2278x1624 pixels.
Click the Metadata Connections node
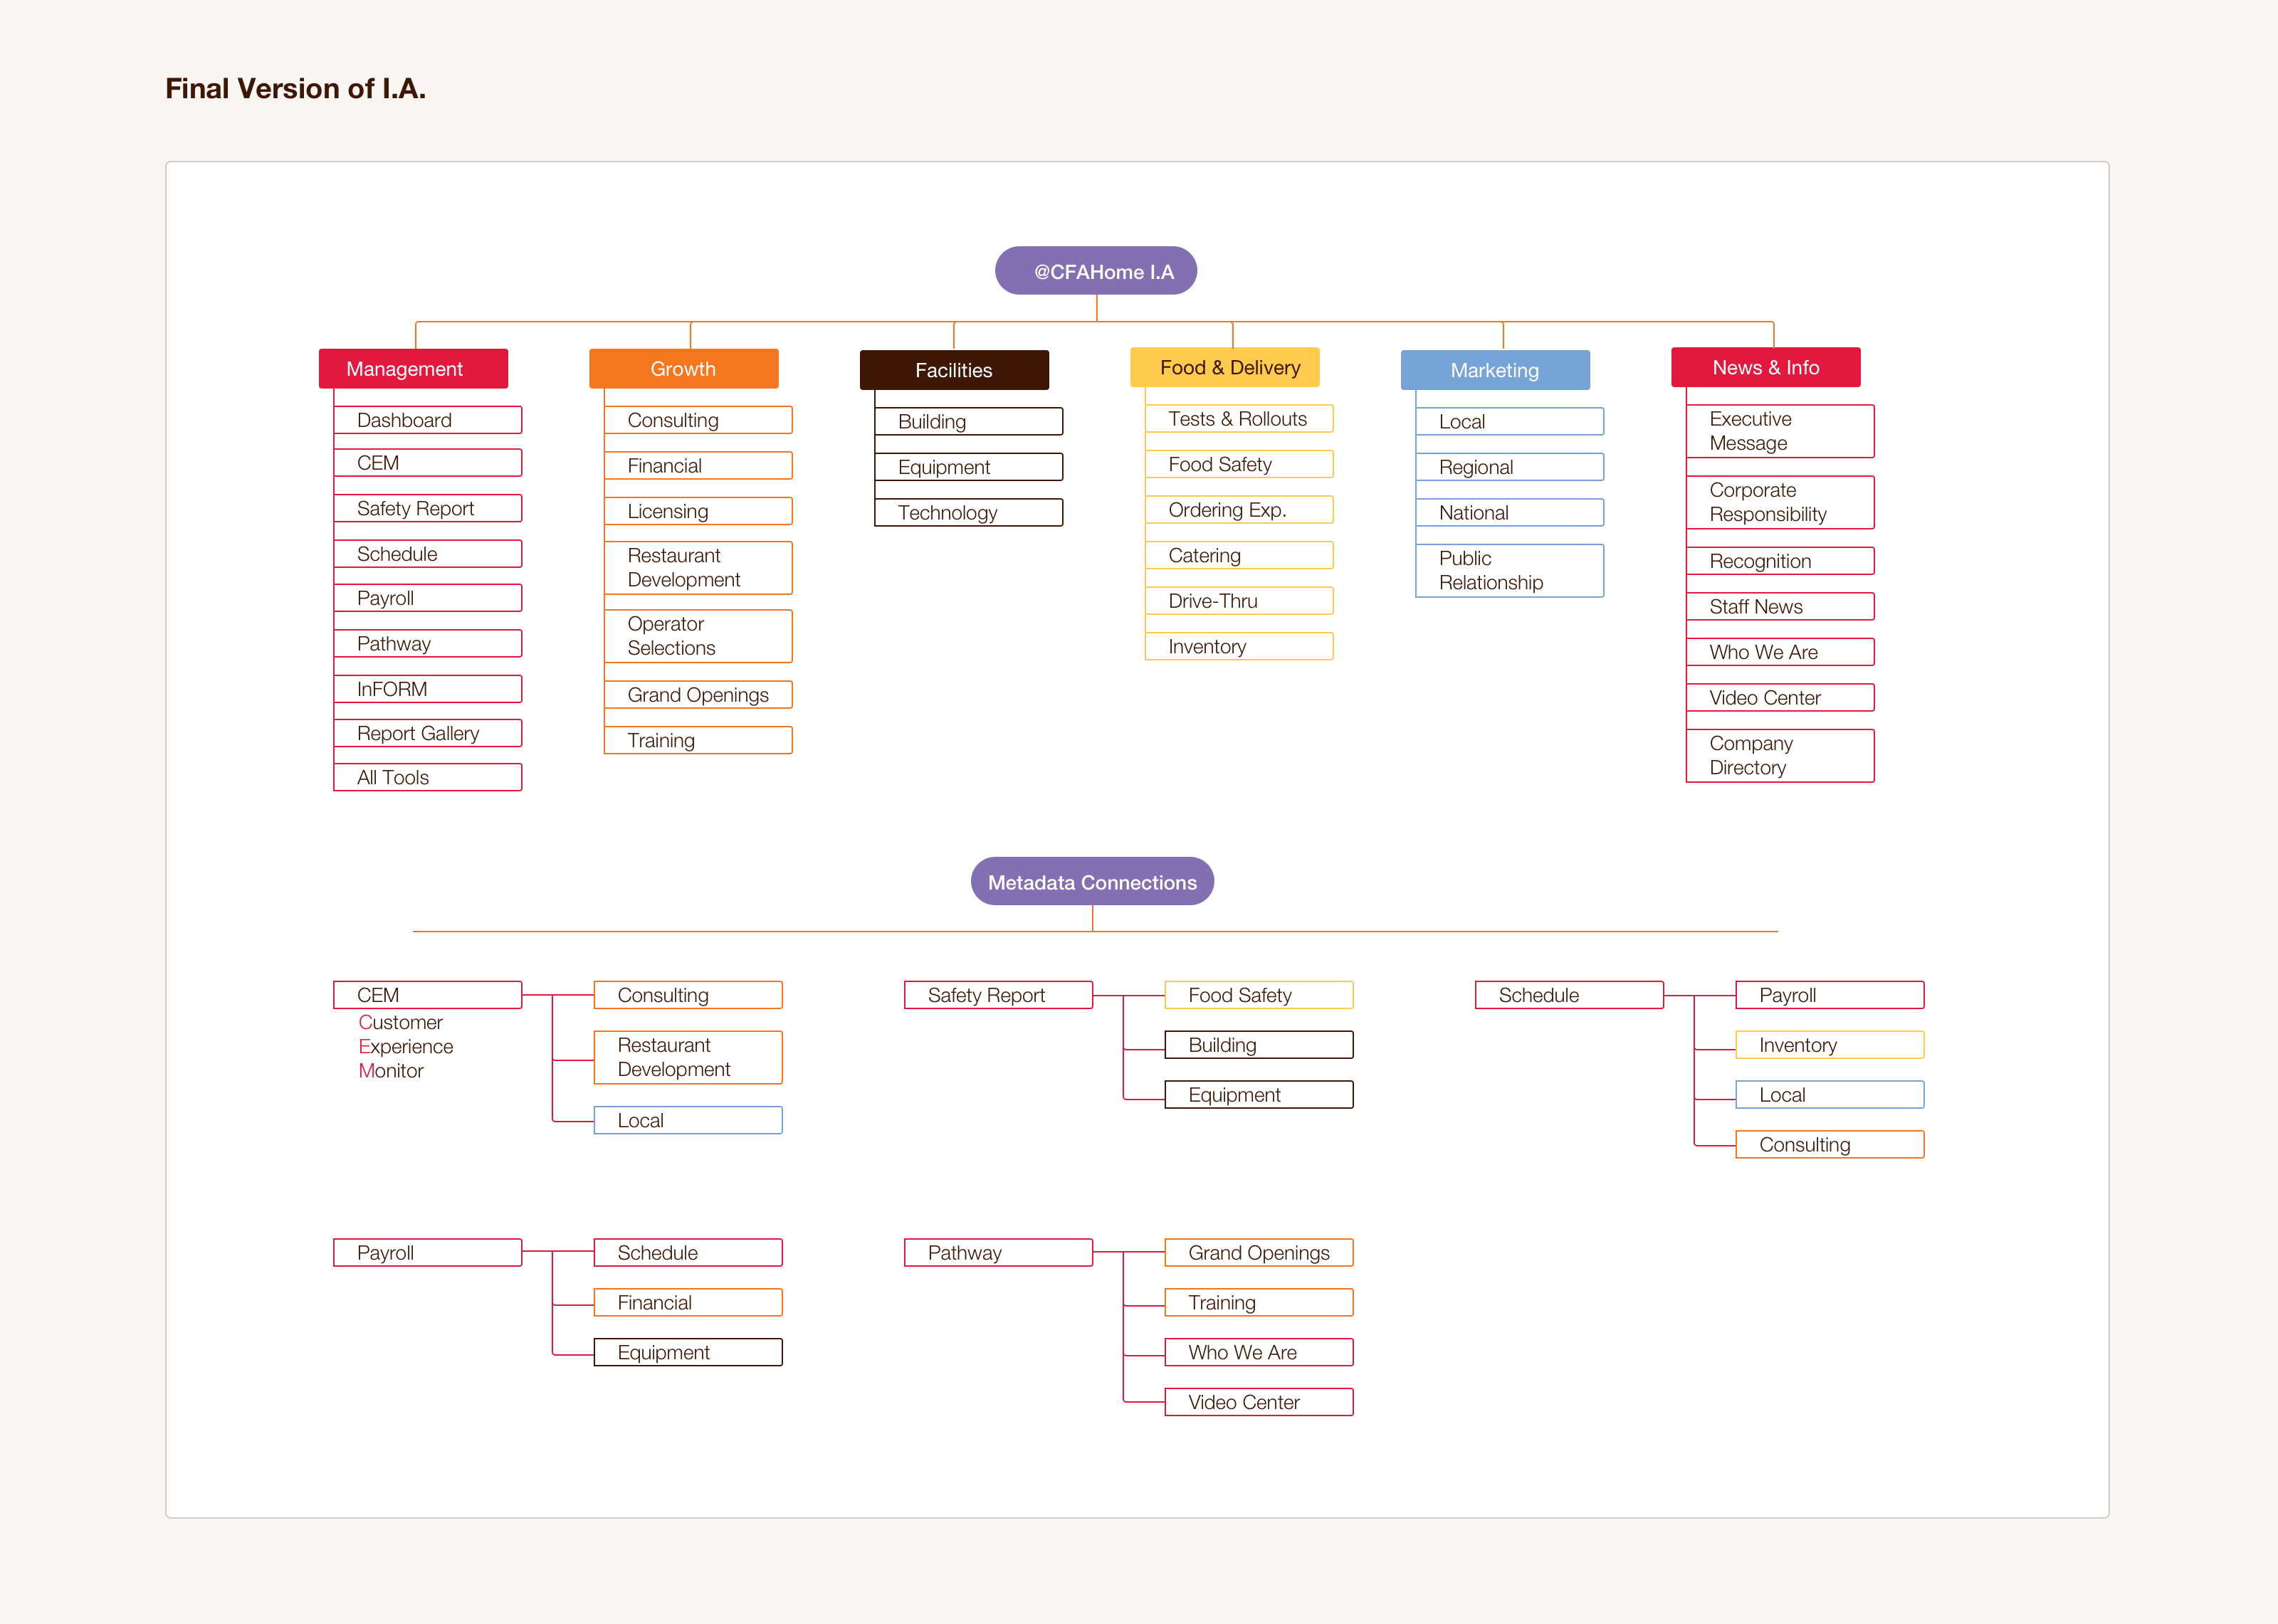point(1092,882)
